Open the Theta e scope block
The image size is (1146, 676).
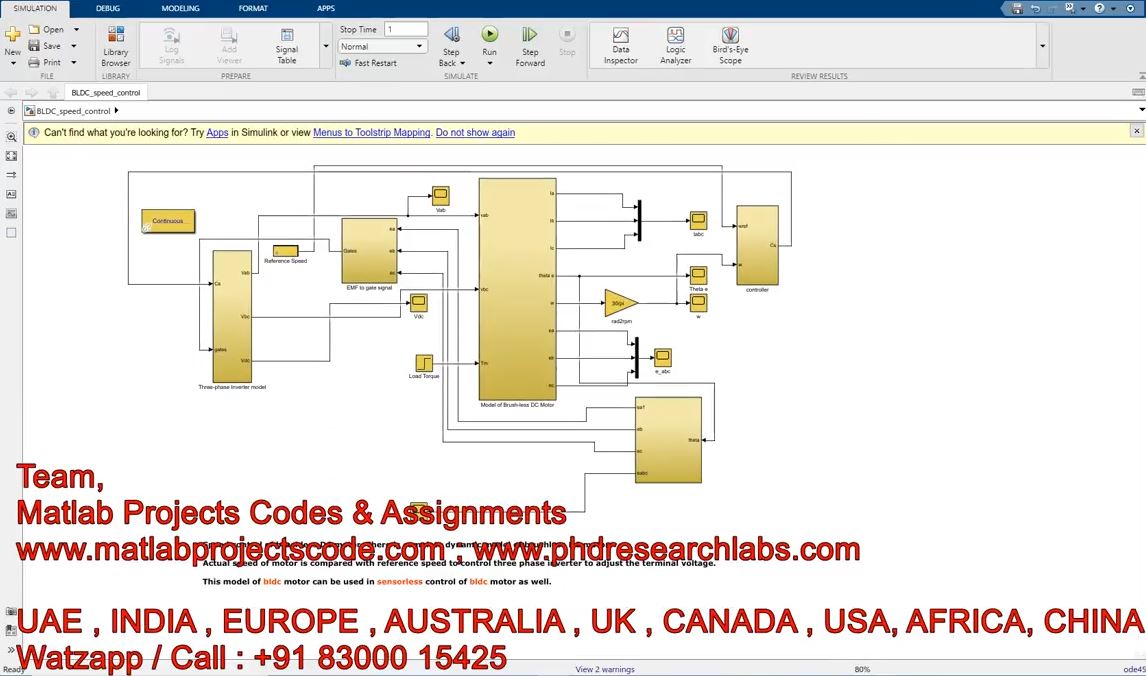coord(699,276)
